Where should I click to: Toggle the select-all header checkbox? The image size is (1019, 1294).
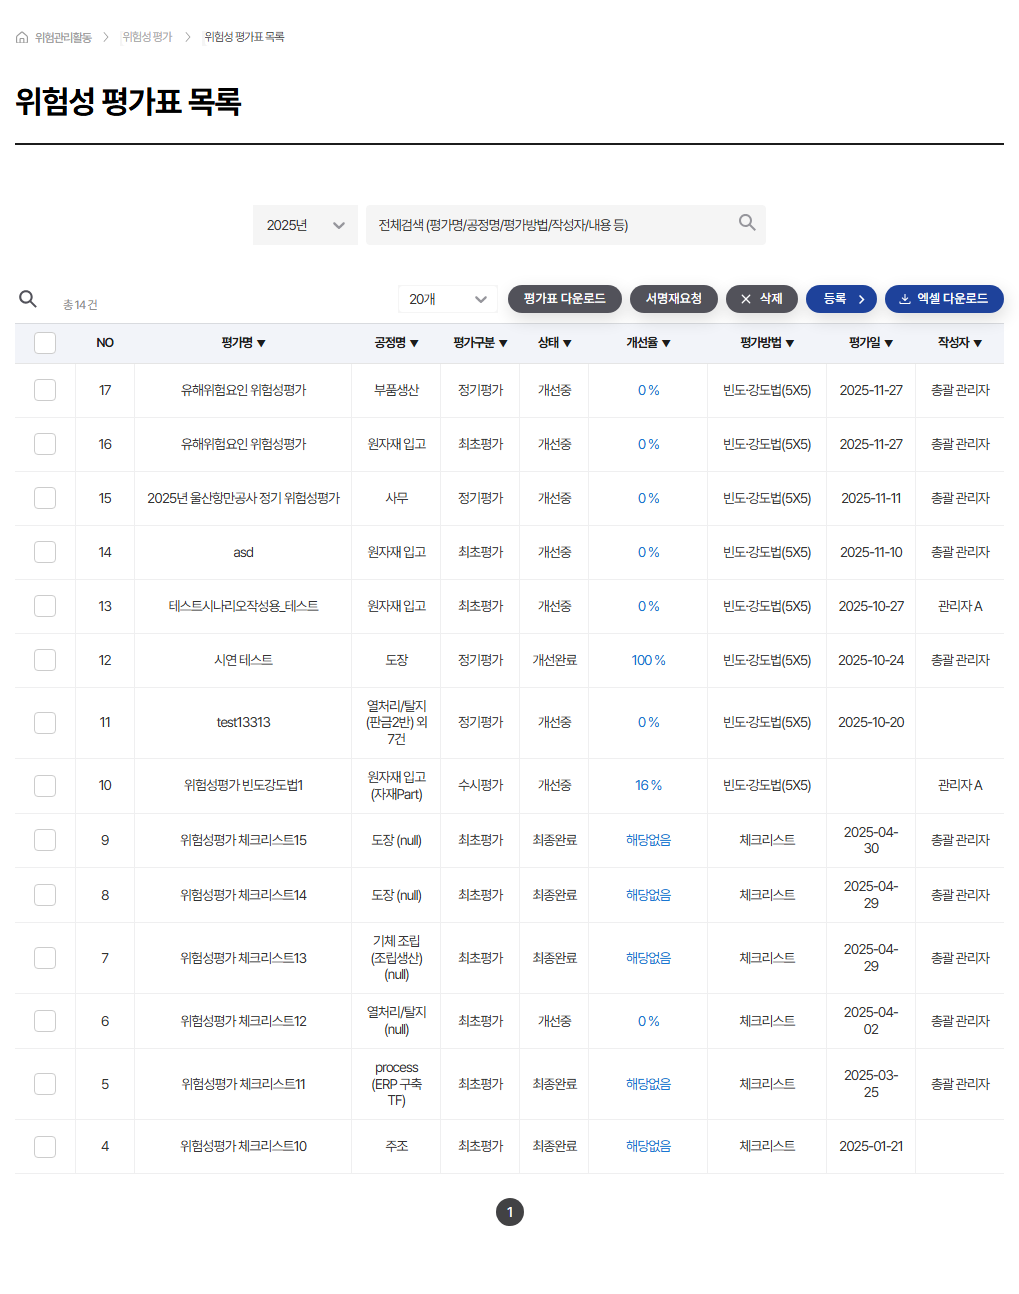click(x=45, y=343)
